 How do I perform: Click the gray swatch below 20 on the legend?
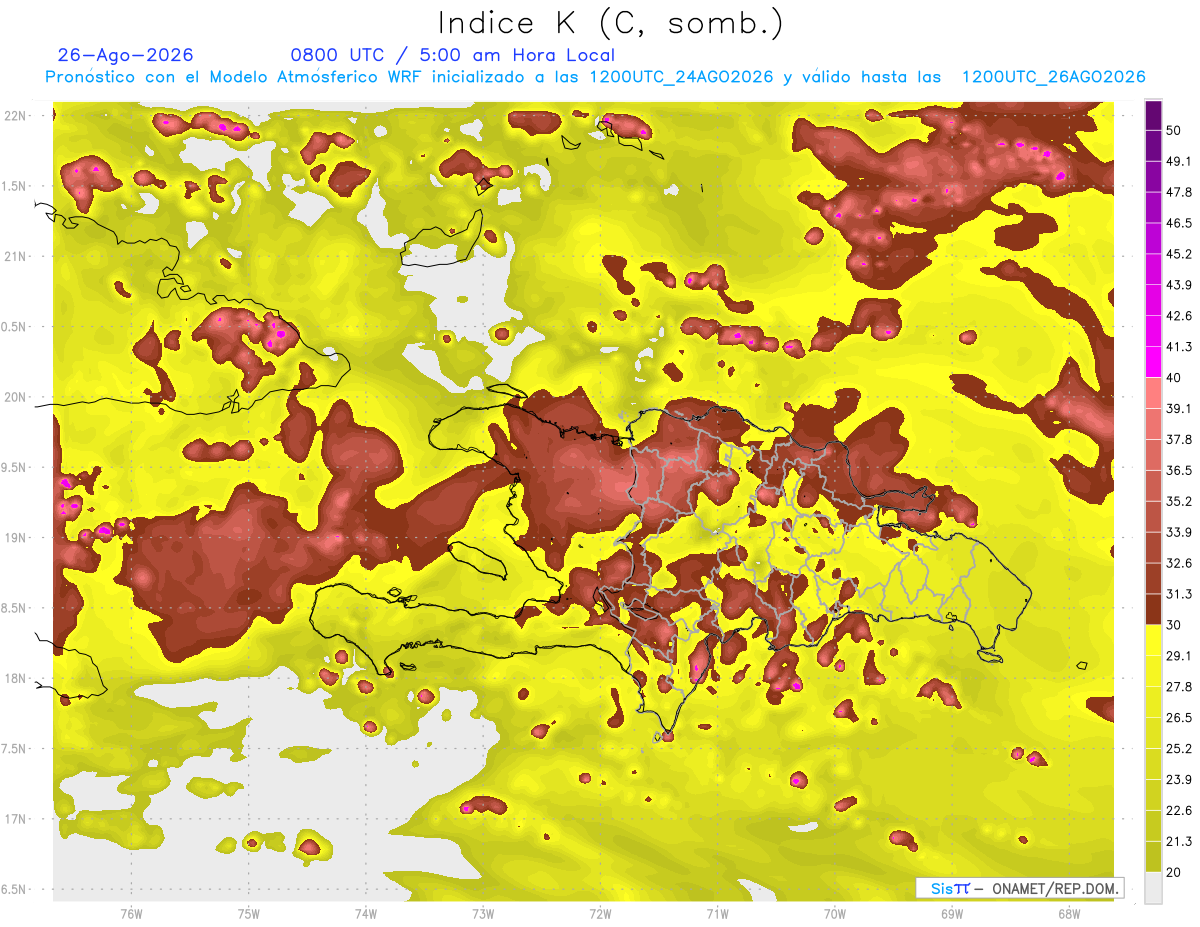1154,887
